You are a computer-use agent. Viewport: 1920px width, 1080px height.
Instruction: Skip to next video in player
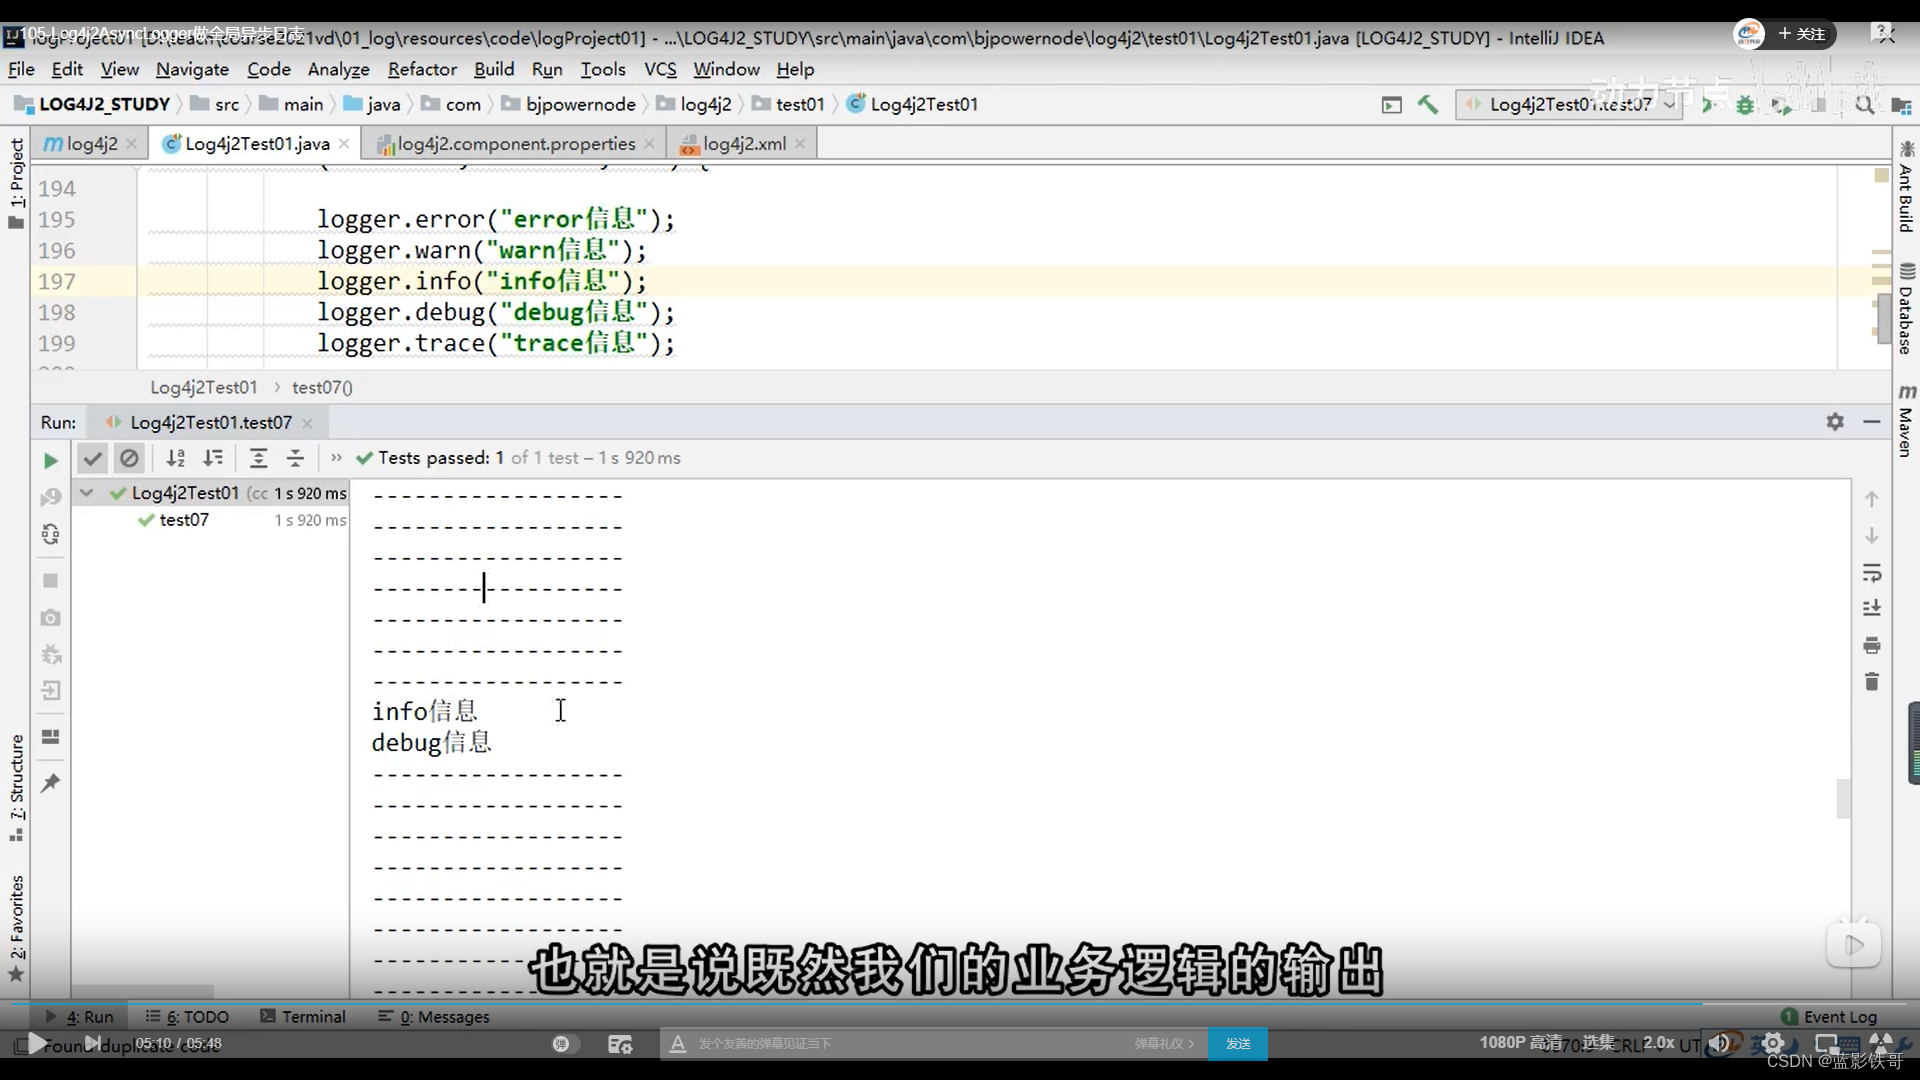92,1043
